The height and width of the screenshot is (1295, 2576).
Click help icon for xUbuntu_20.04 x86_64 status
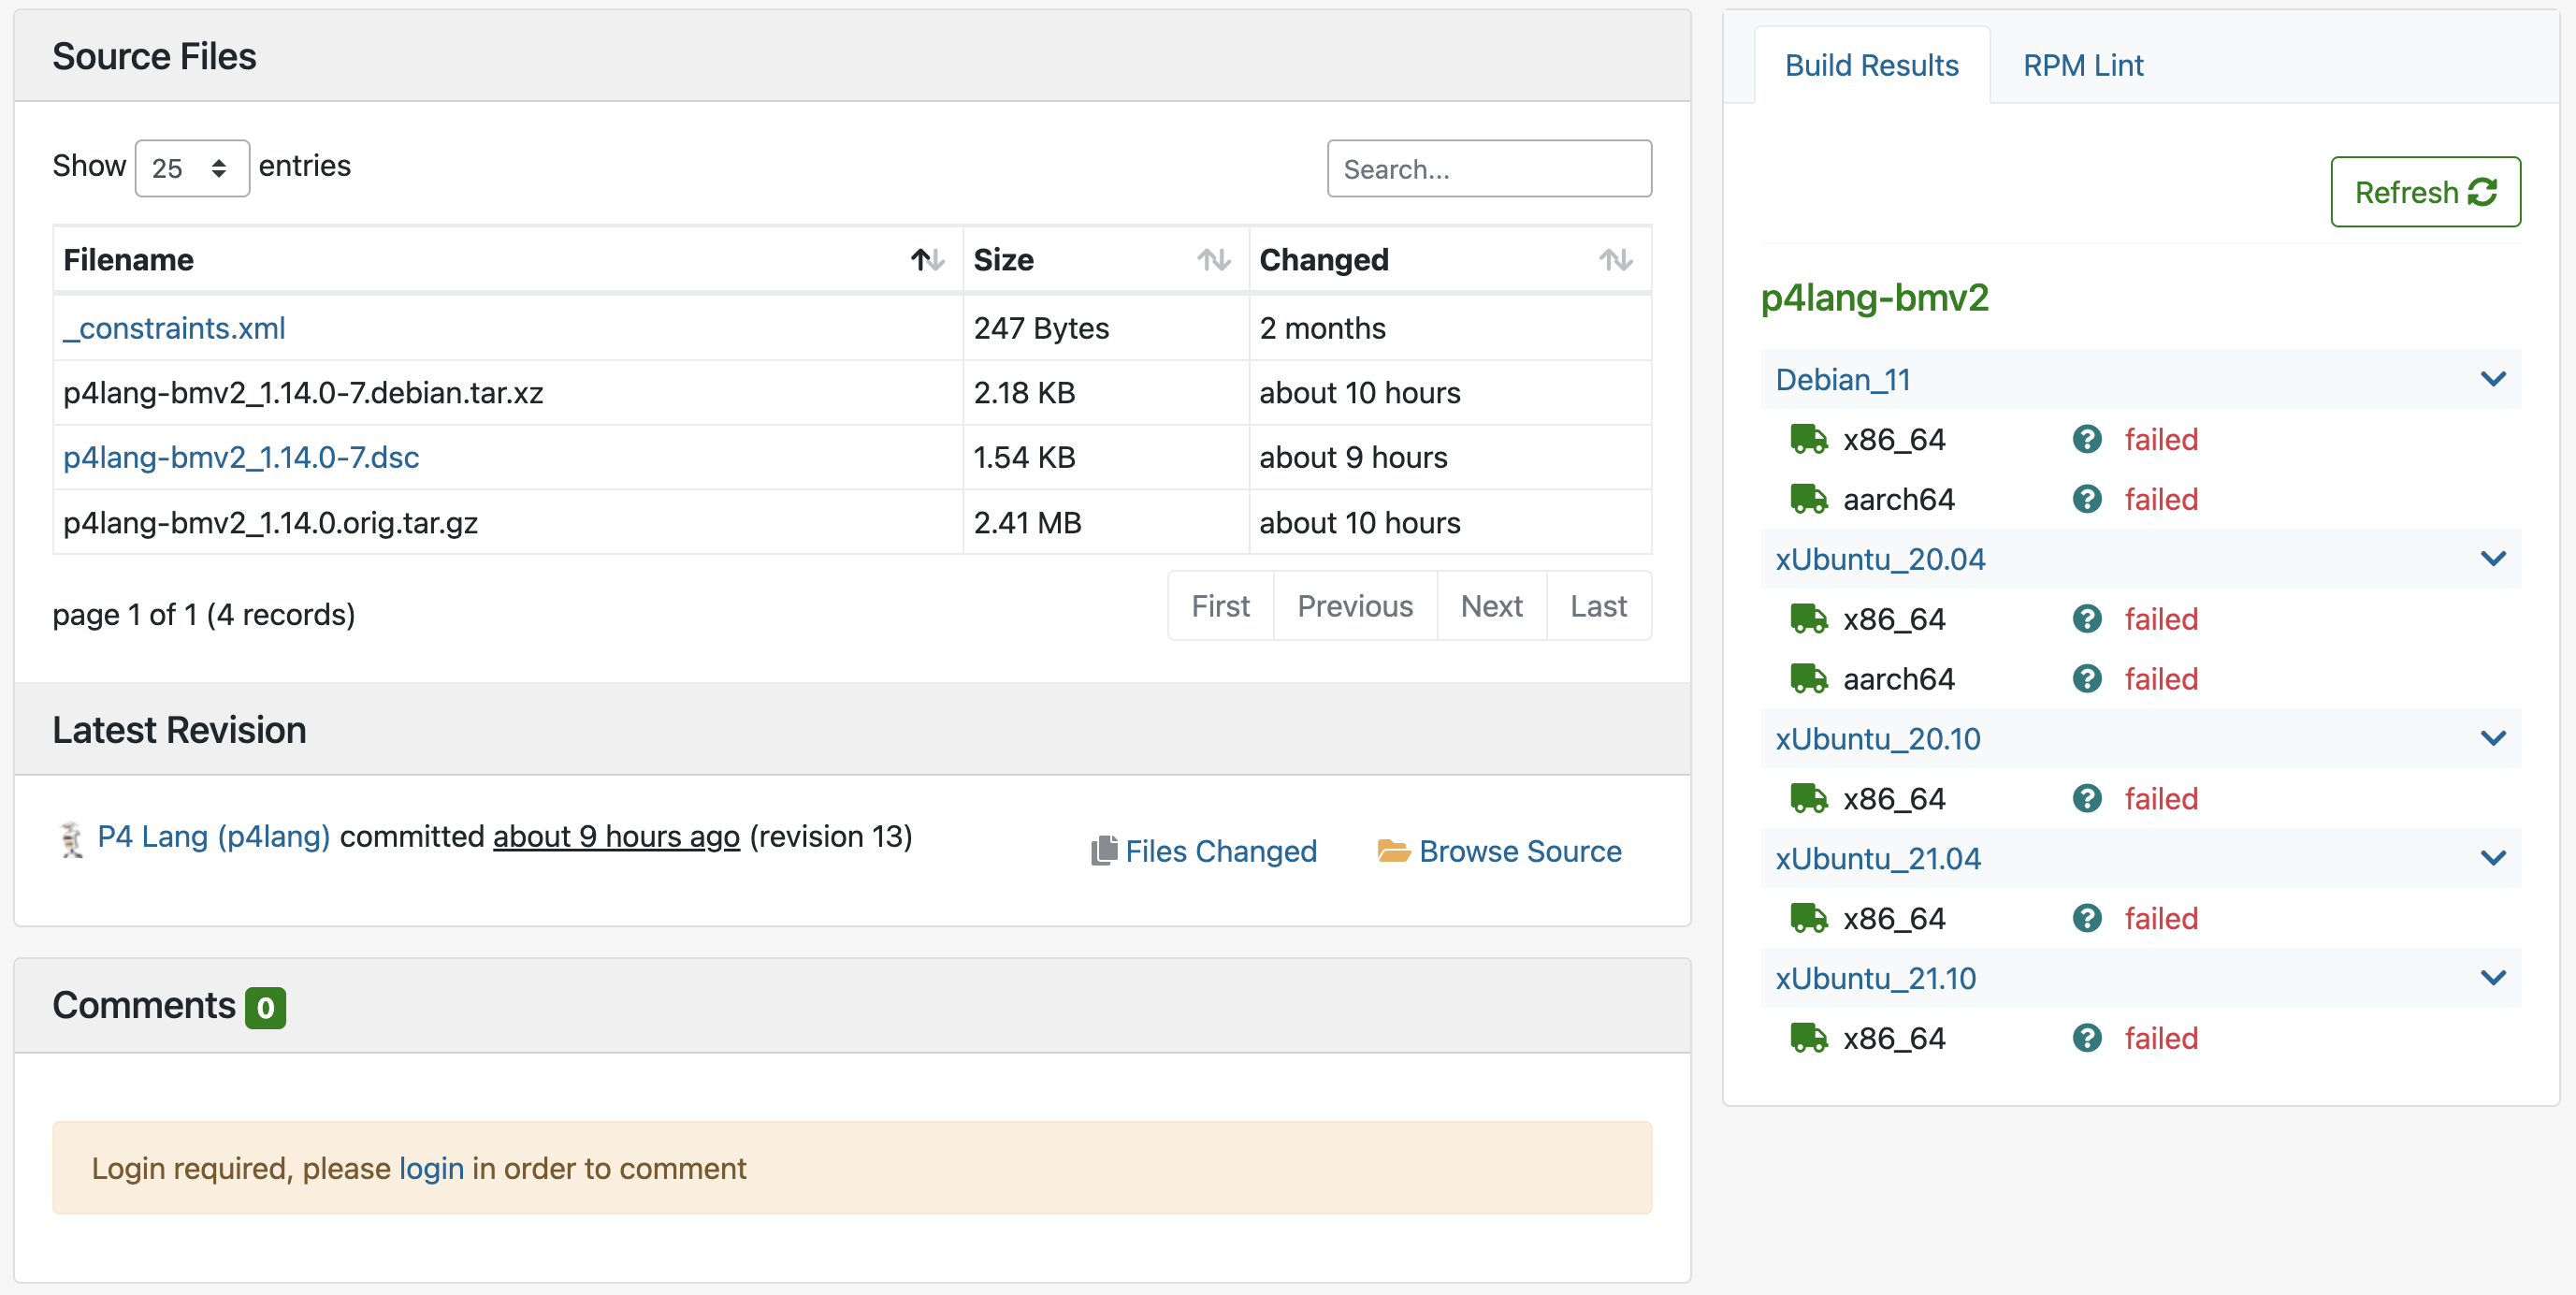coord(2087,619)
